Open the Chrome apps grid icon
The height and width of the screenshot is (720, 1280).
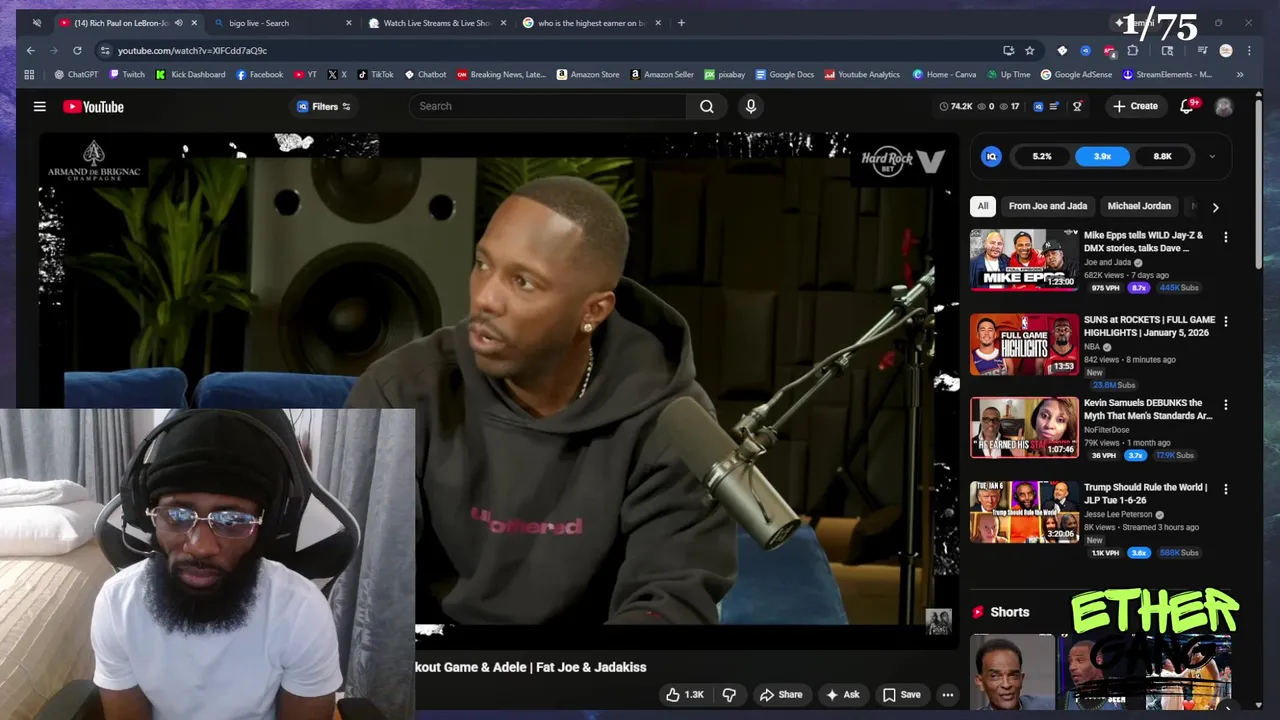click(x=29, y=74)
